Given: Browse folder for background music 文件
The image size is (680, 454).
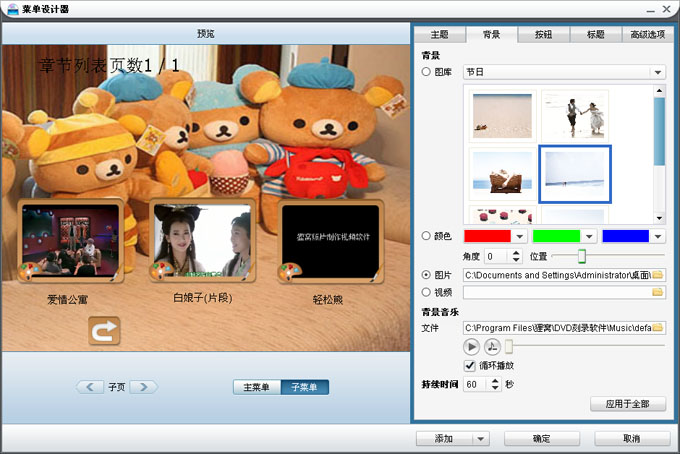Looking at the screenshot, I should (x=657, y=327).
